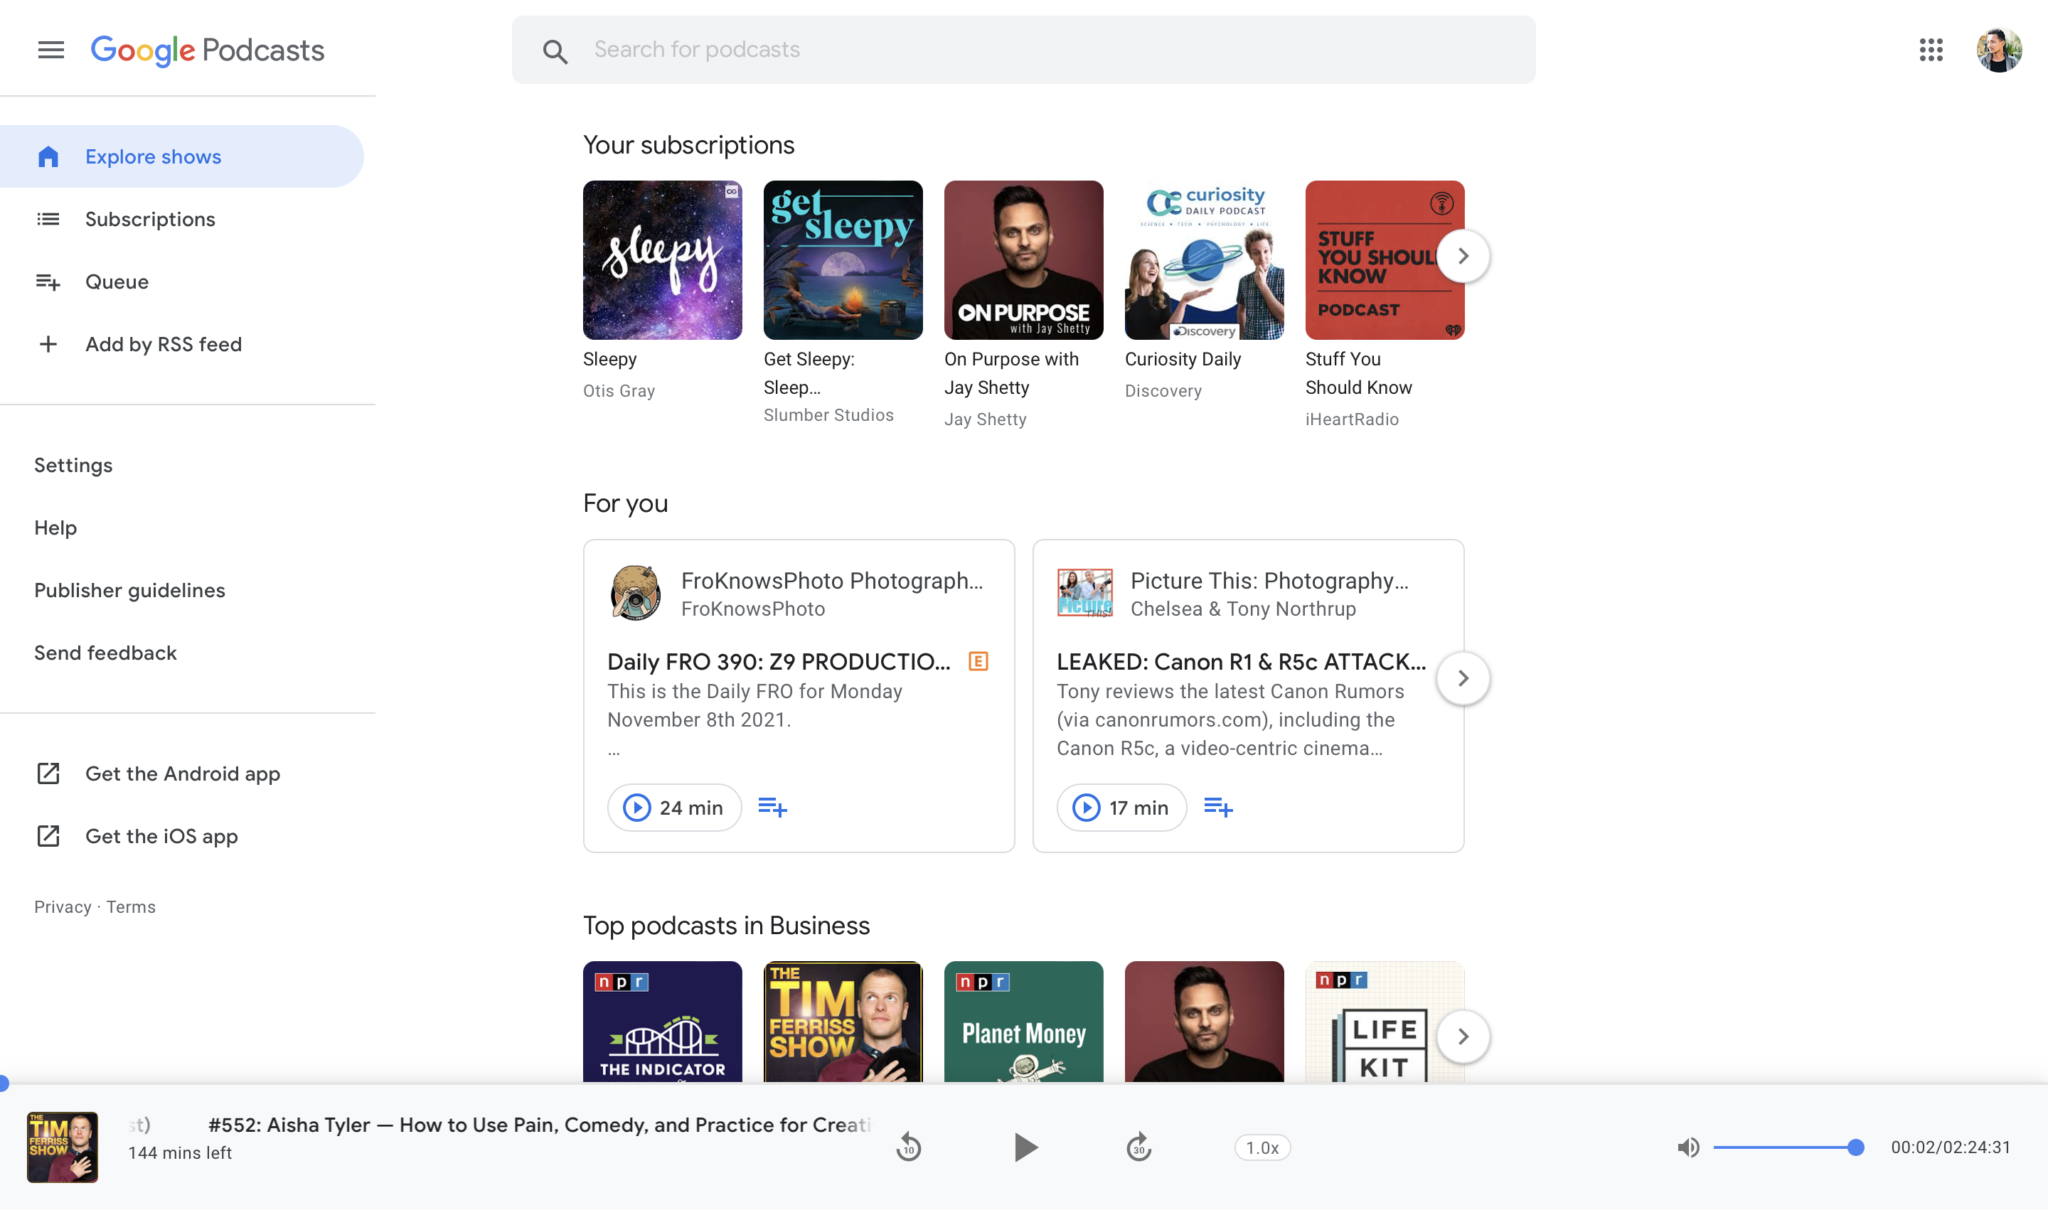This screenshot has height=1210, width=2048.
Task: Open Subscriptions in sidebar
Action: coord(150,219)
